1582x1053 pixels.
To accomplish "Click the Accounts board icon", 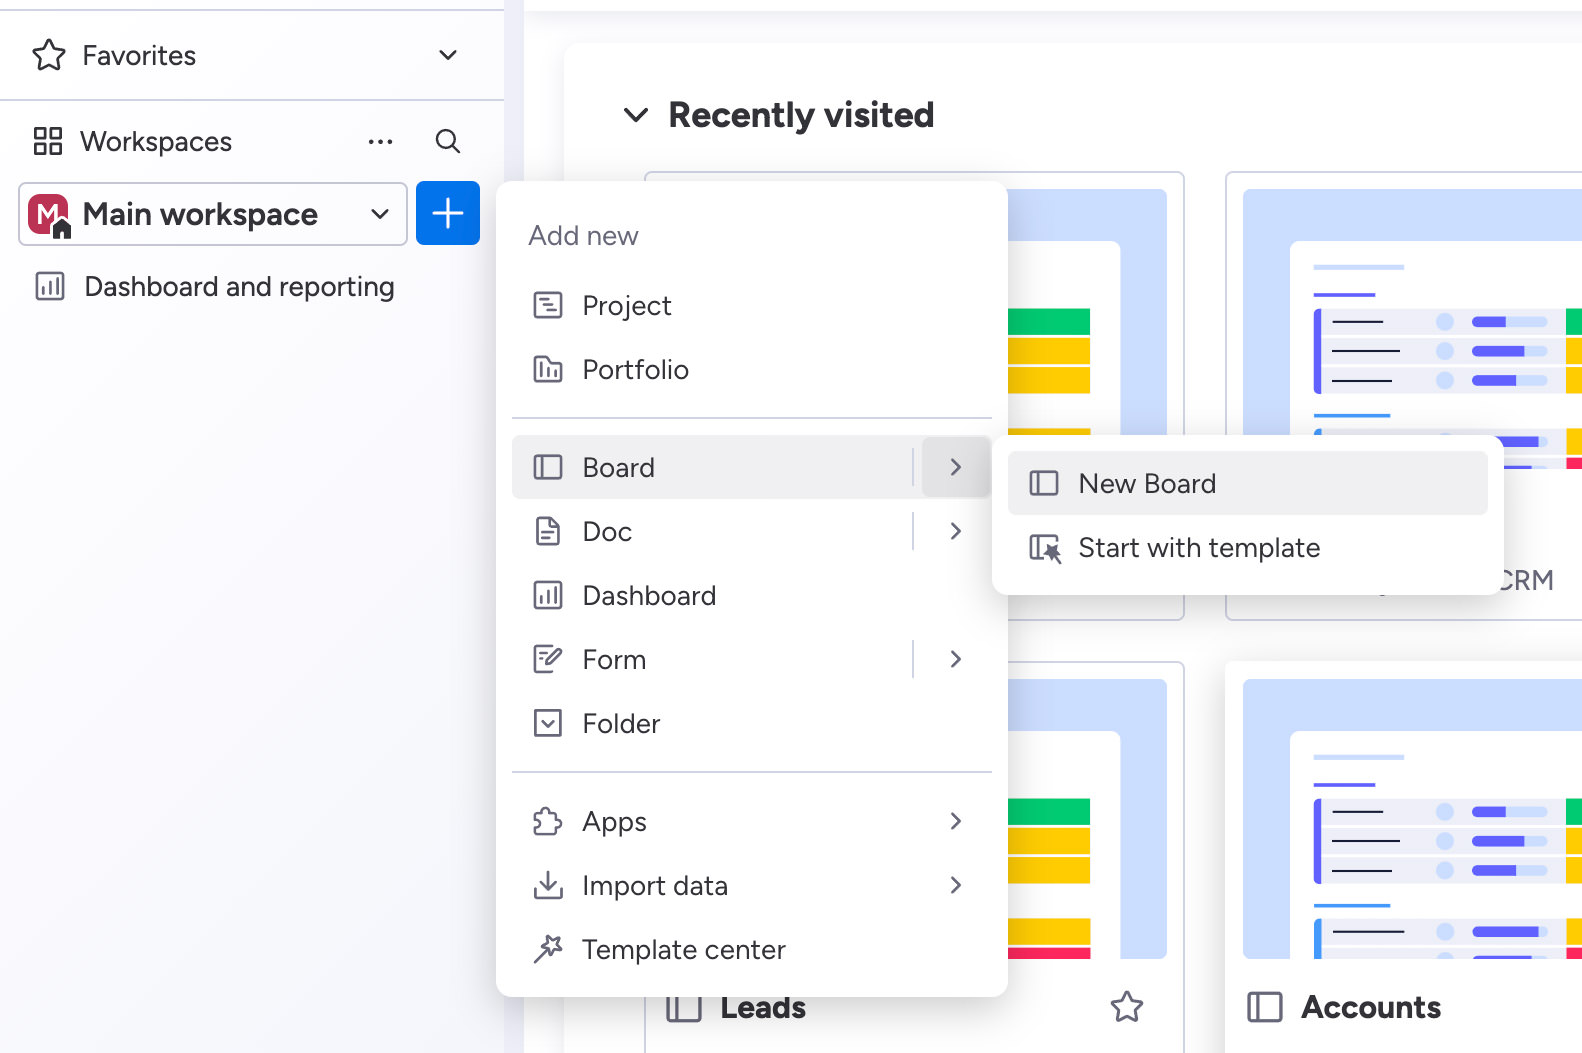I will pyautogui.click(x=1265, y=1007).
